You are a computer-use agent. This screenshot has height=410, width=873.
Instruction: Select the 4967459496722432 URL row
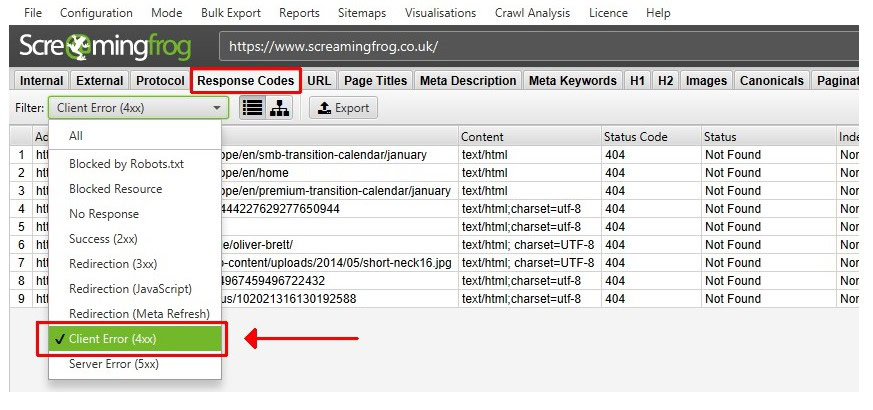(434, 281)
